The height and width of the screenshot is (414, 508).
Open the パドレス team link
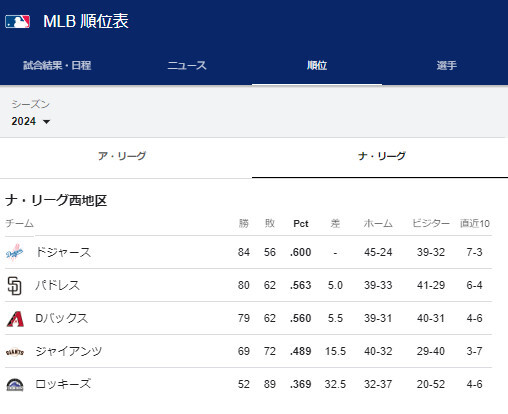[x=58, y=286]
